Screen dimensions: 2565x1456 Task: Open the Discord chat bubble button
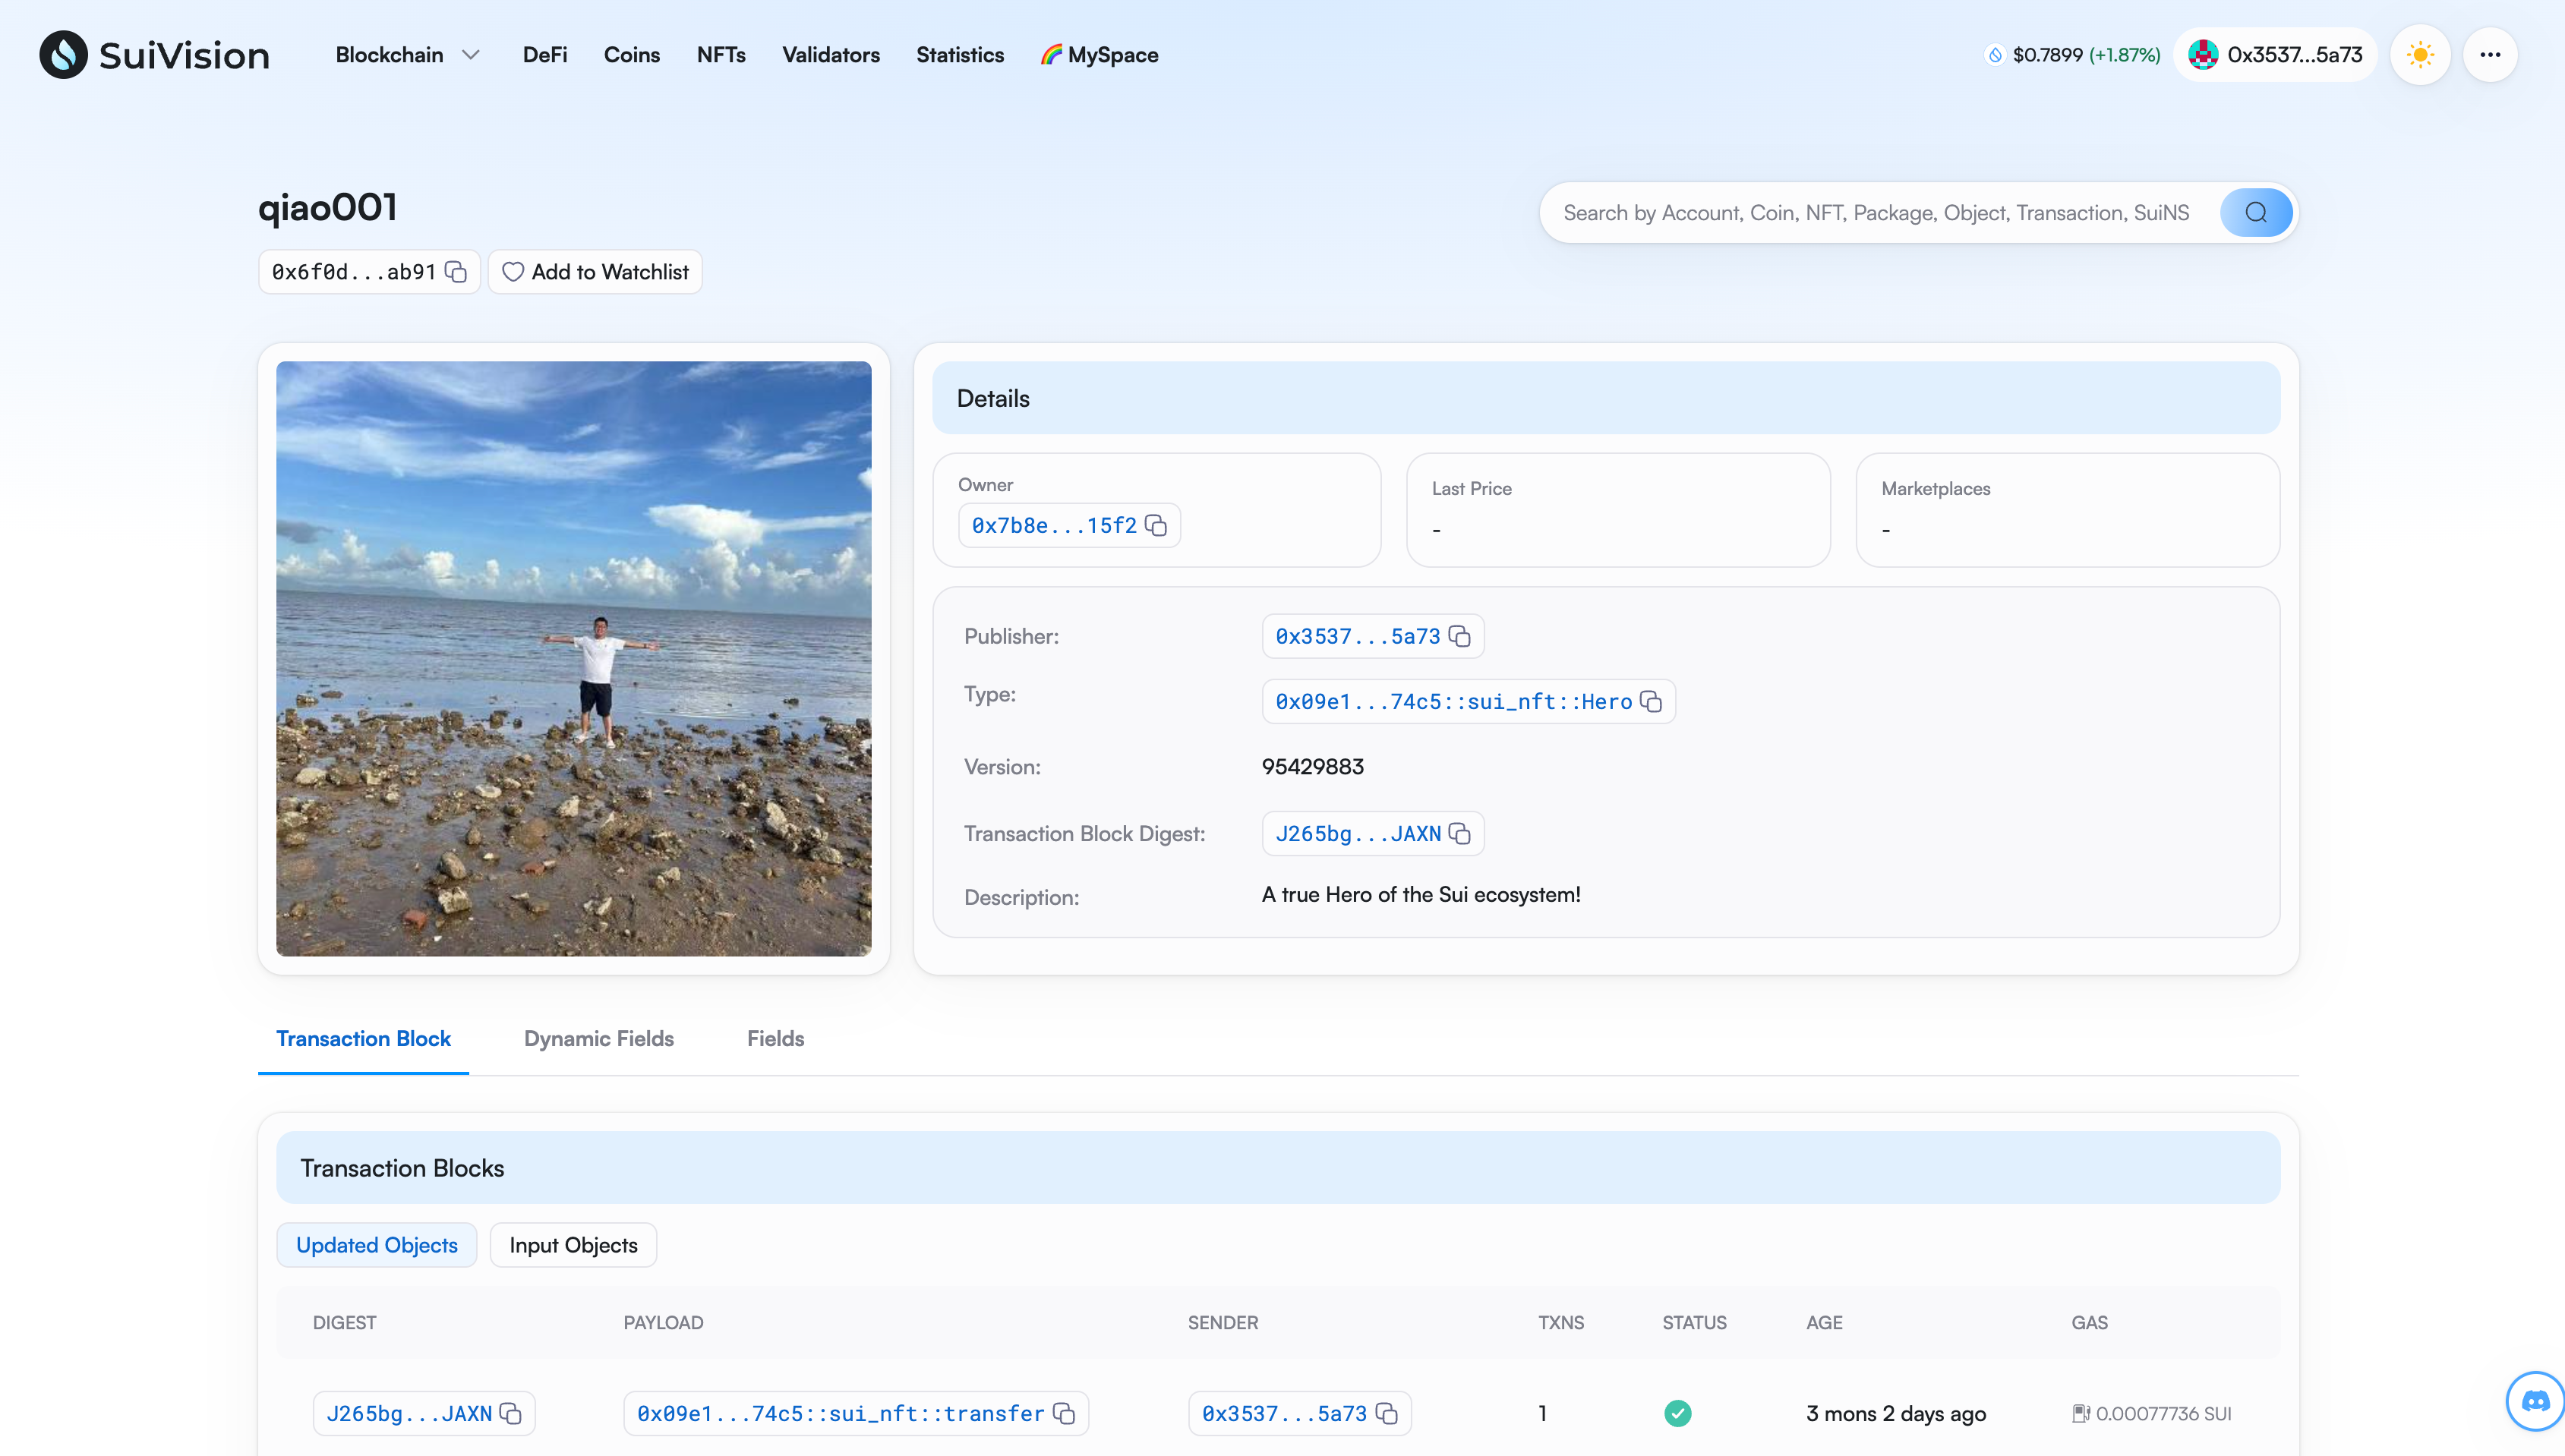click(2535, 1401)
